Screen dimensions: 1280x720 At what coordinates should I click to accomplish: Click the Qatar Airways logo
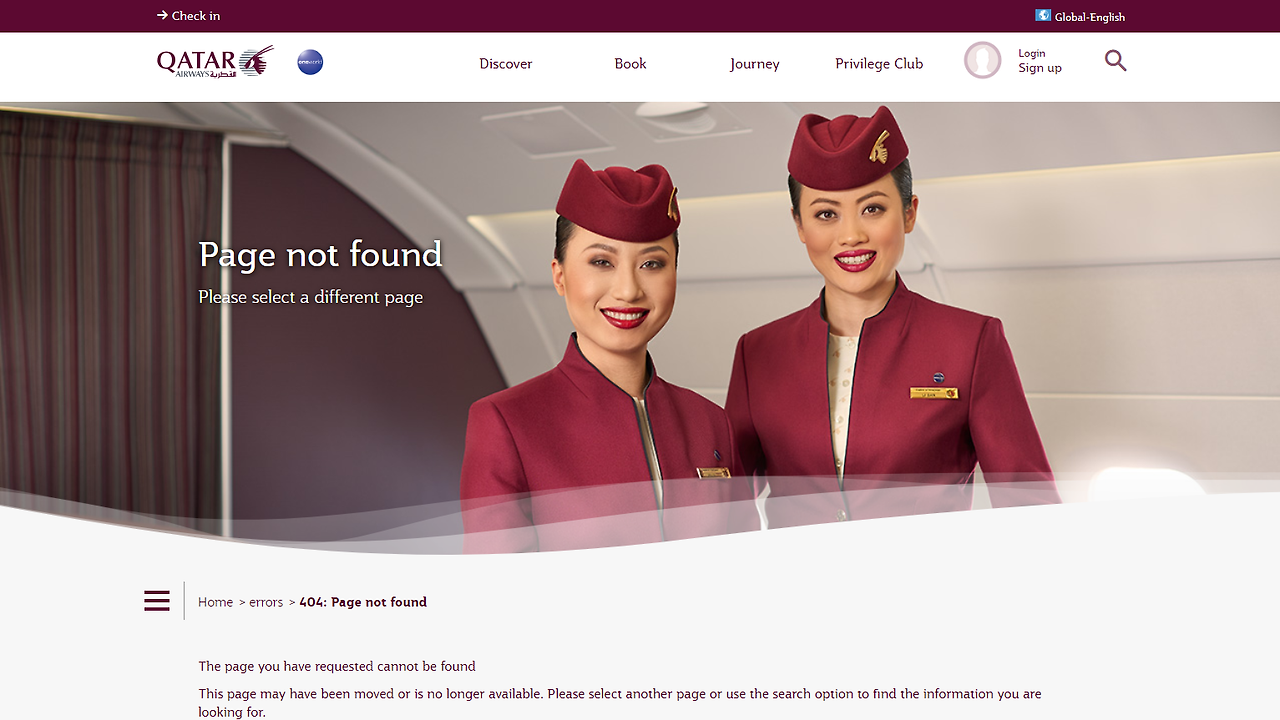pos(215,61)
